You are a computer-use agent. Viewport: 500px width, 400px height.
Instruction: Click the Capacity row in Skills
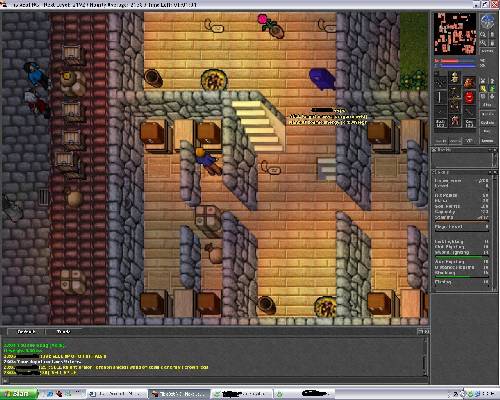pyautogui.click(x=462, y=212)
